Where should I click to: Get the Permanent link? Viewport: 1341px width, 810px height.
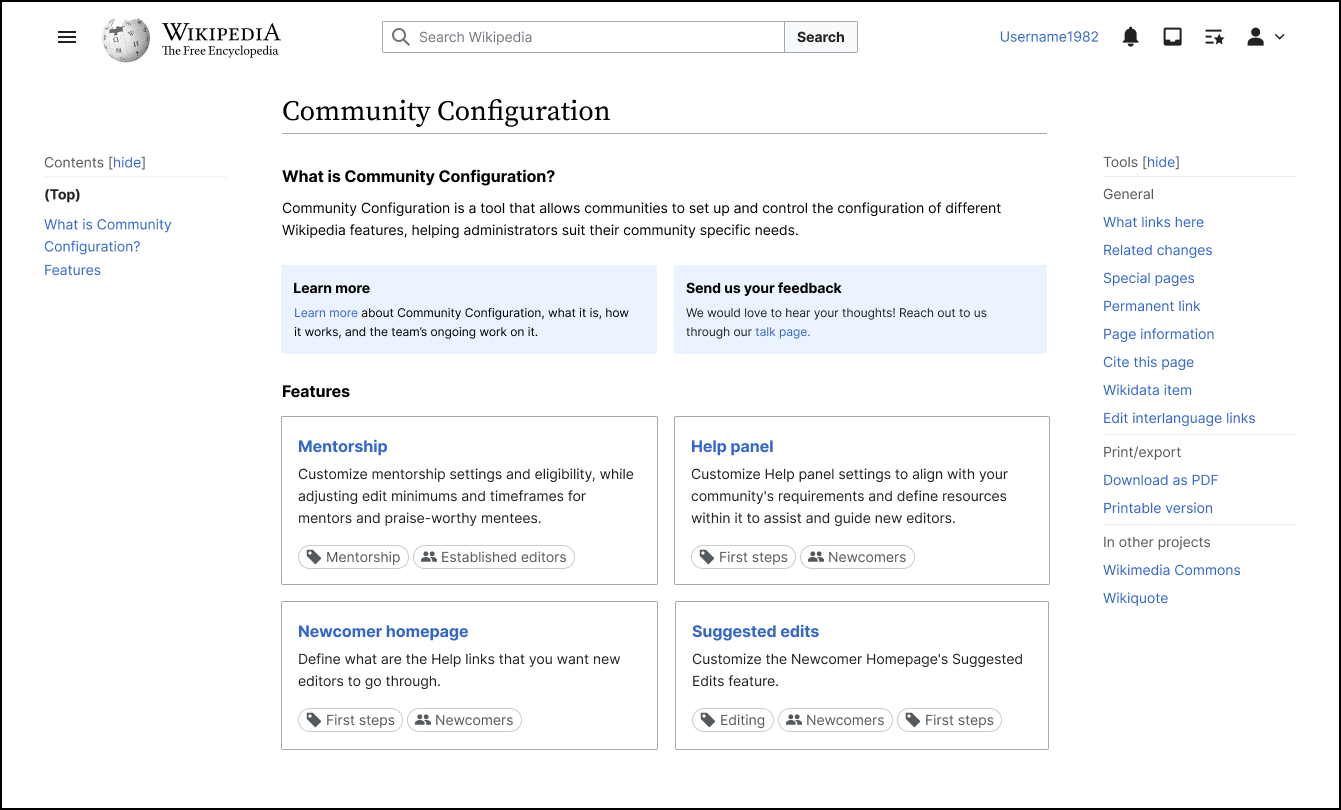pyautogui.click(x=1151, y=306)
